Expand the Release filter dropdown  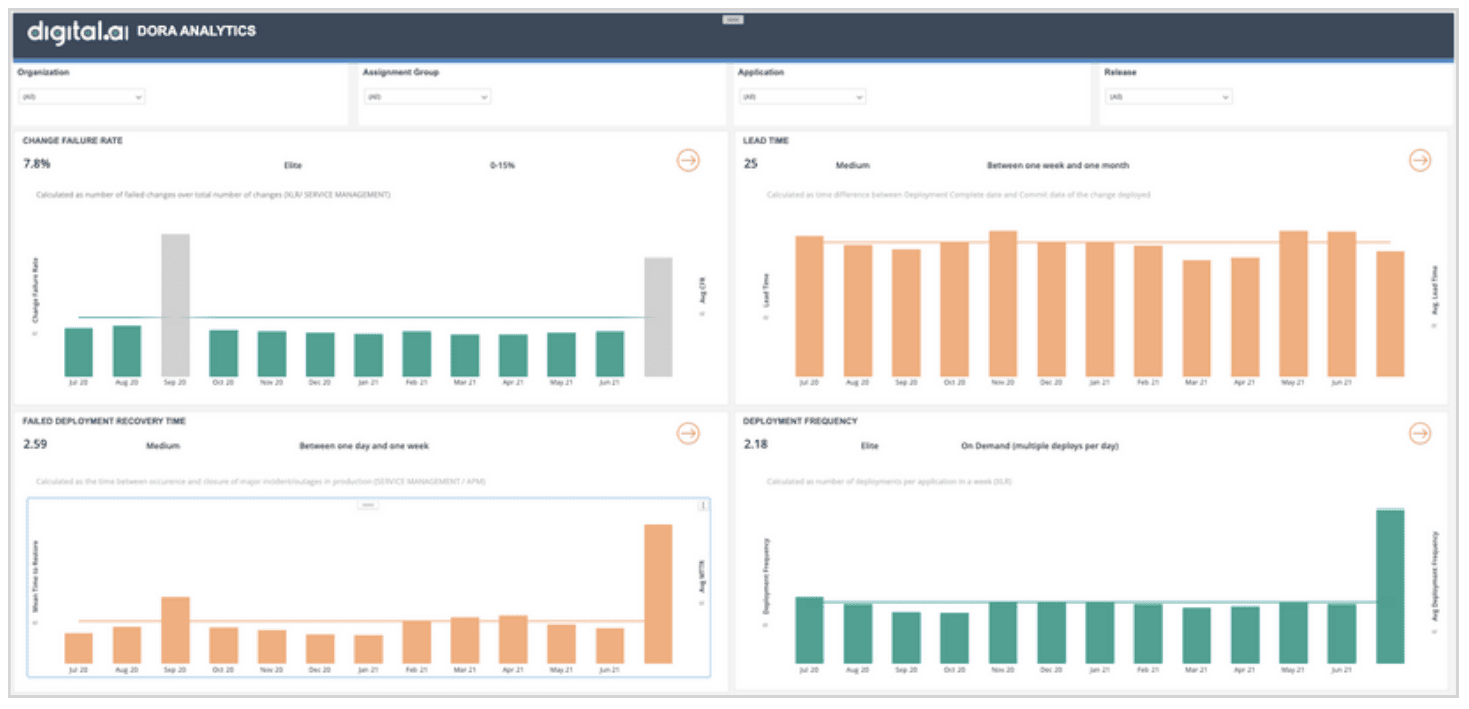click(1169, 97)
